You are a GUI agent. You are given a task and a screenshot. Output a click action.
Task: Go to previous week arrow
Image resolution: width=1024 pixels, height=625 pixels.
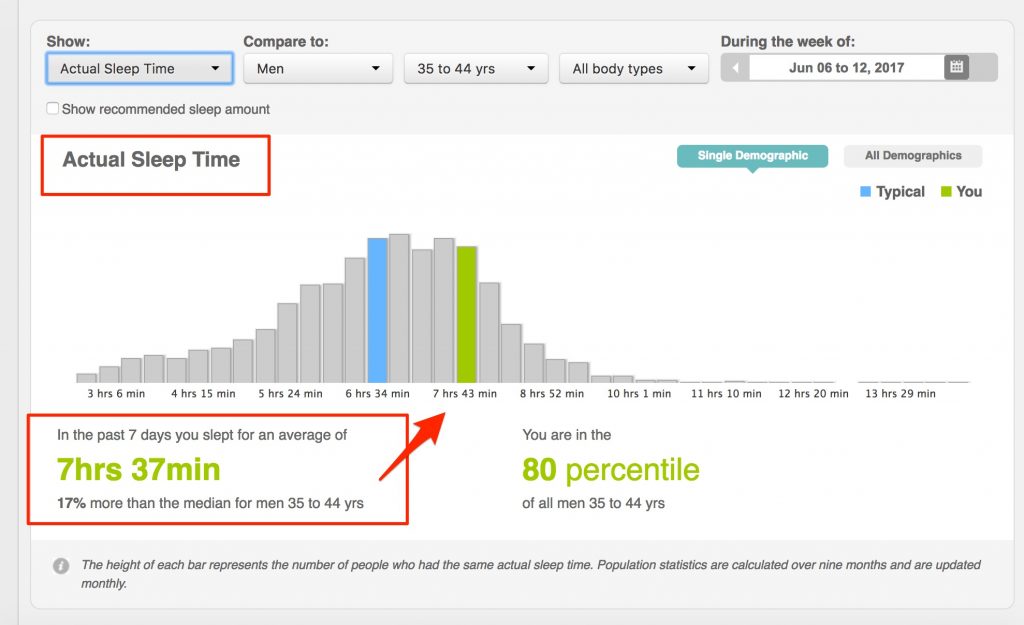coord(735,67)
